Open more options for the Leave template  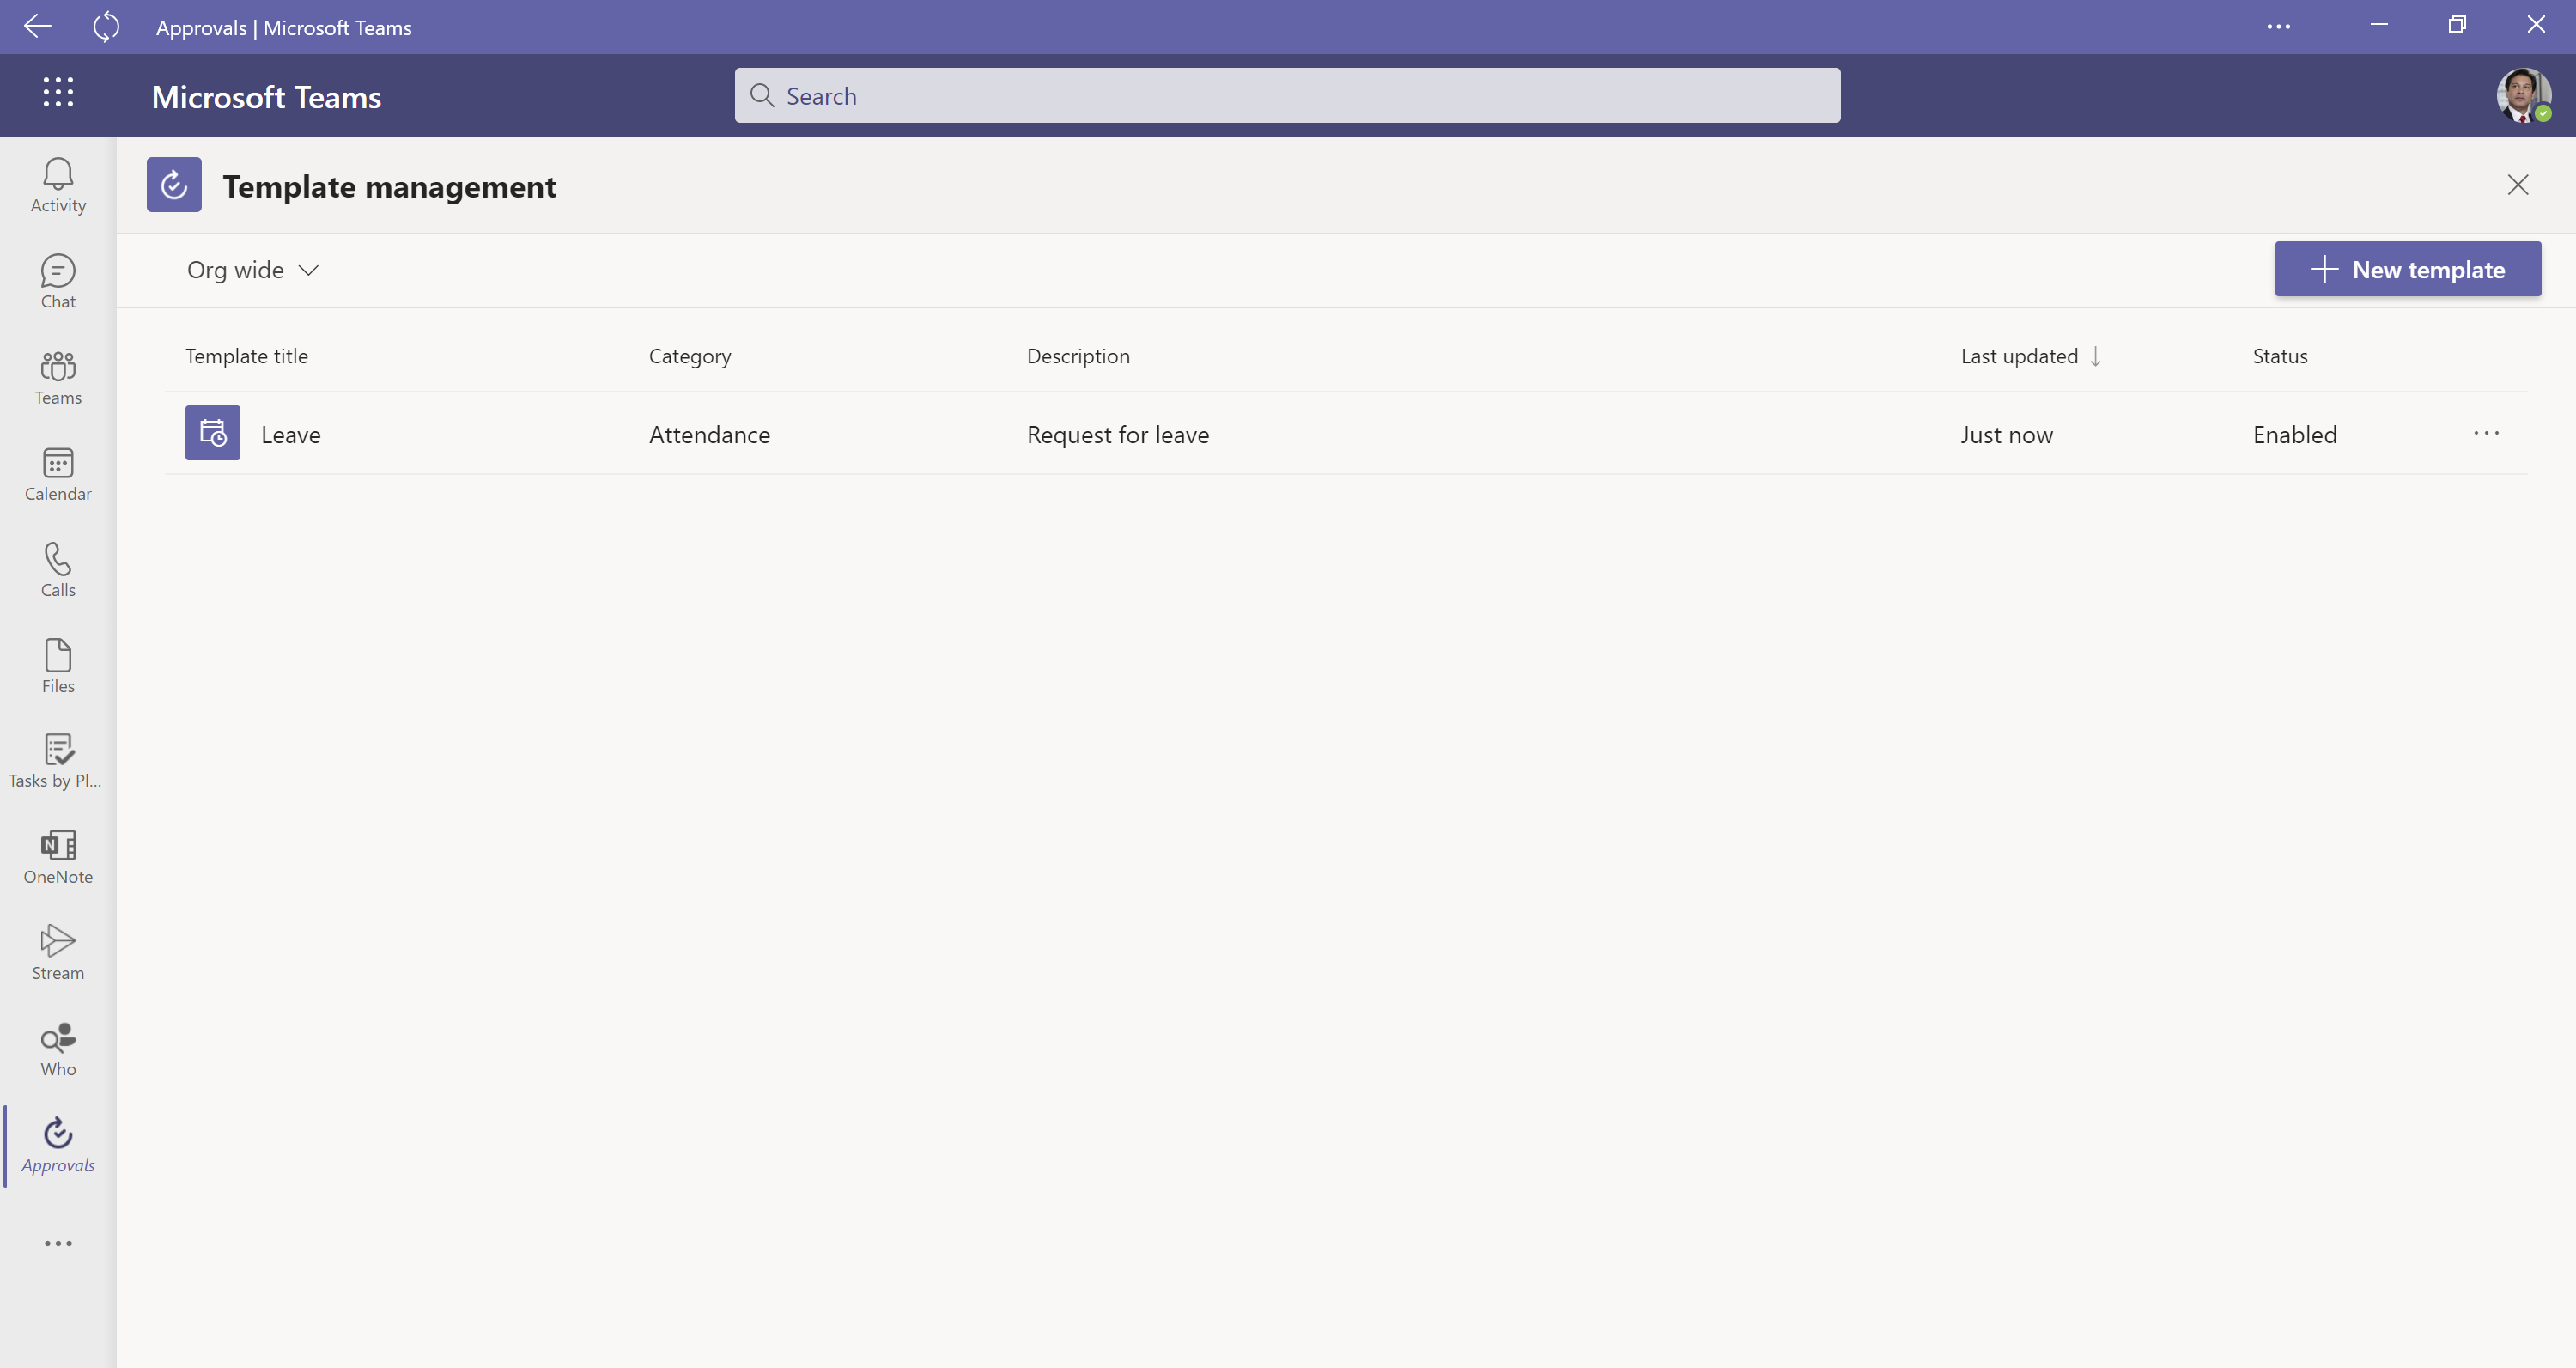(x=2486, y=433)
